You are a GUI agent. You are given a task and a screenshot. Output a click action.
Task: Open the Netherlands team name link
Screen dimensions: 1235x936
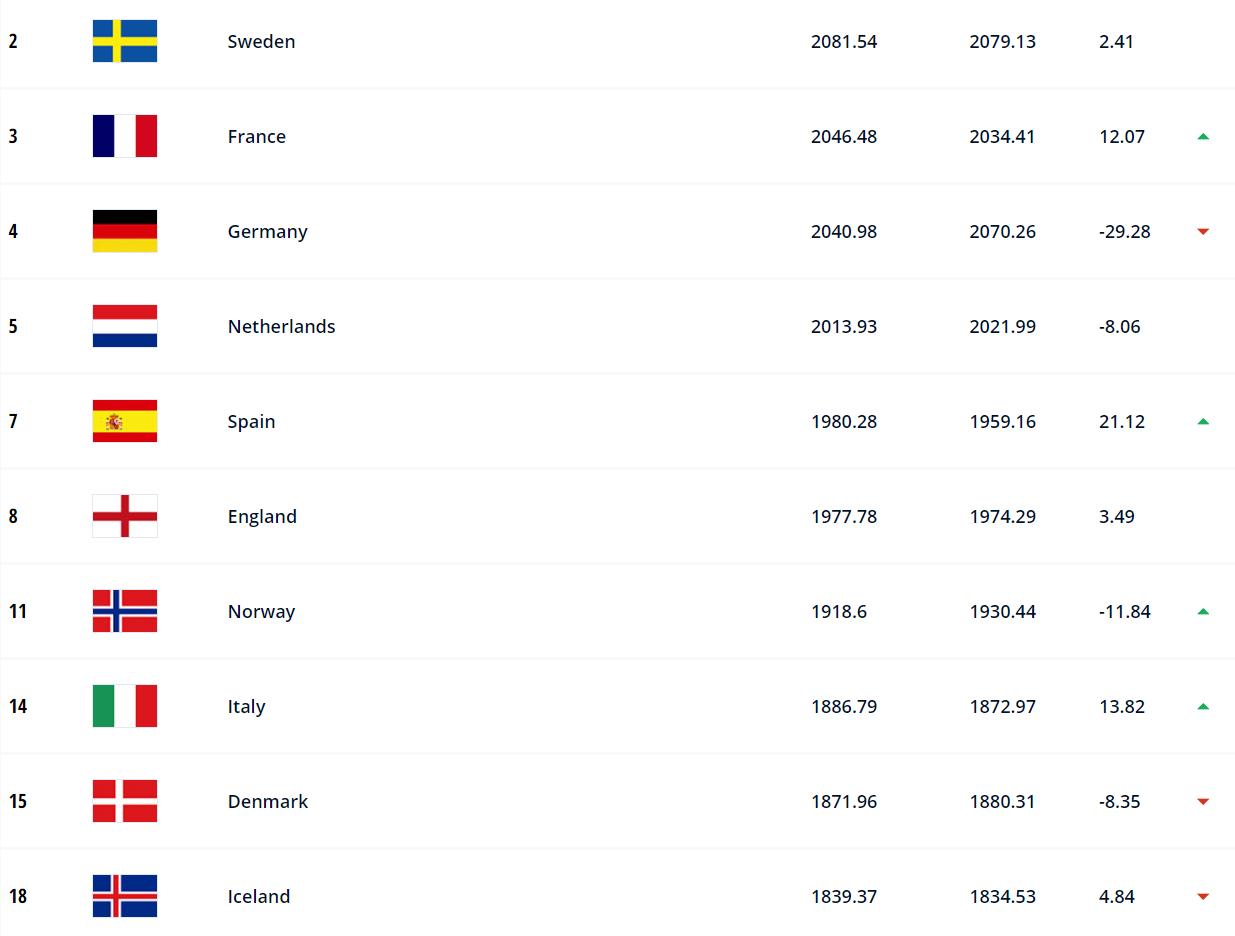point(281,326)
